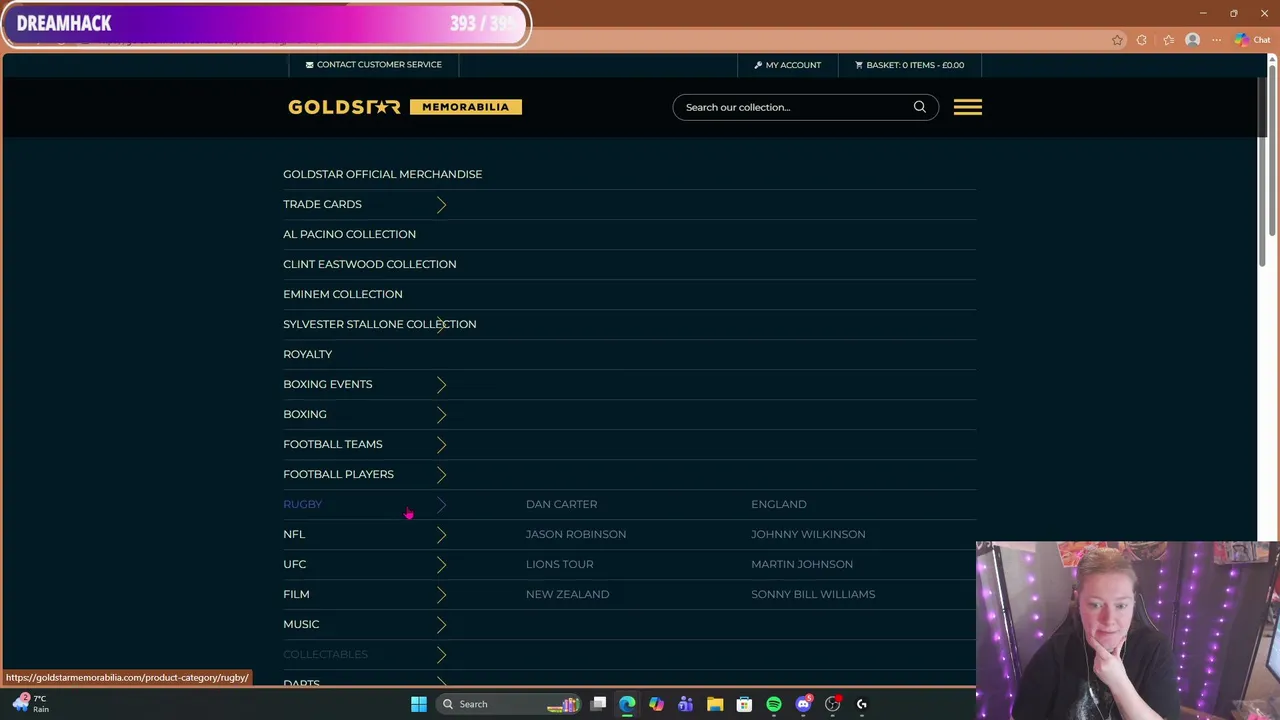Image resolution: width=1280 pixels, height=720 pixels.
Task: Click the taskbar Search box
Action: [x=510, y=704]
